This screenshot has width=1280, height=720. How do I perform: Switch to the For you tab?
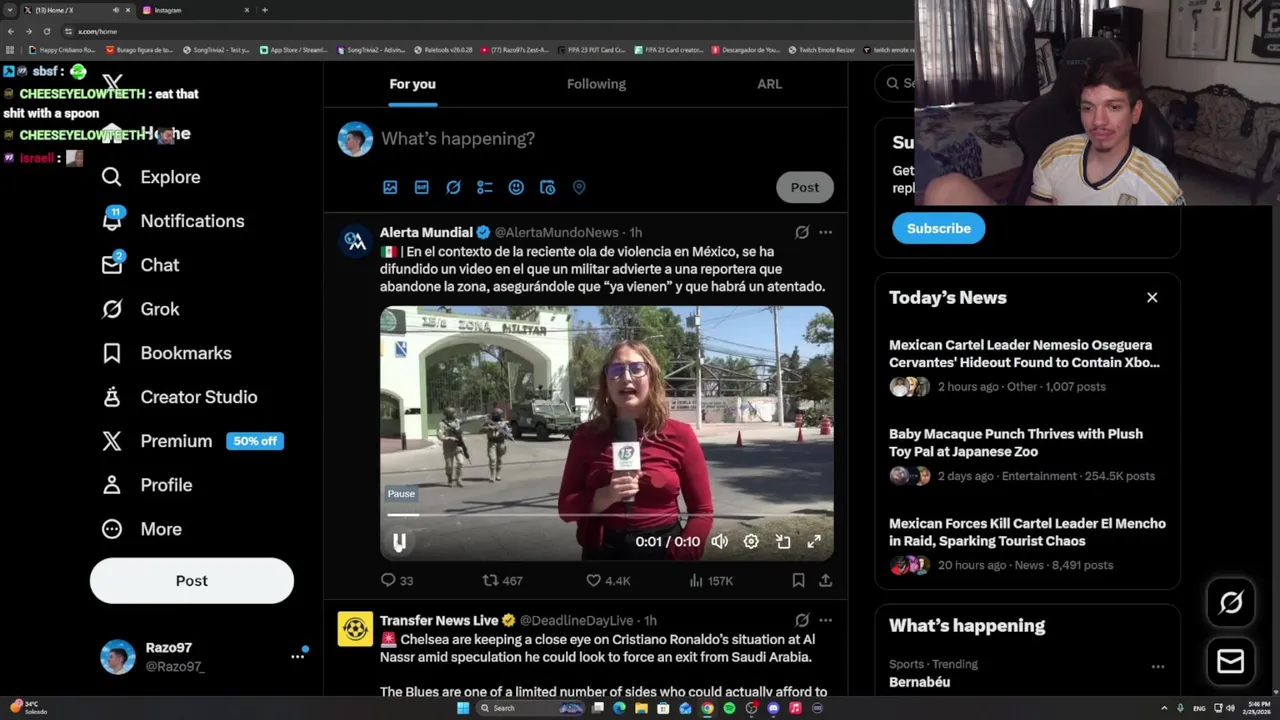[412, 84]
